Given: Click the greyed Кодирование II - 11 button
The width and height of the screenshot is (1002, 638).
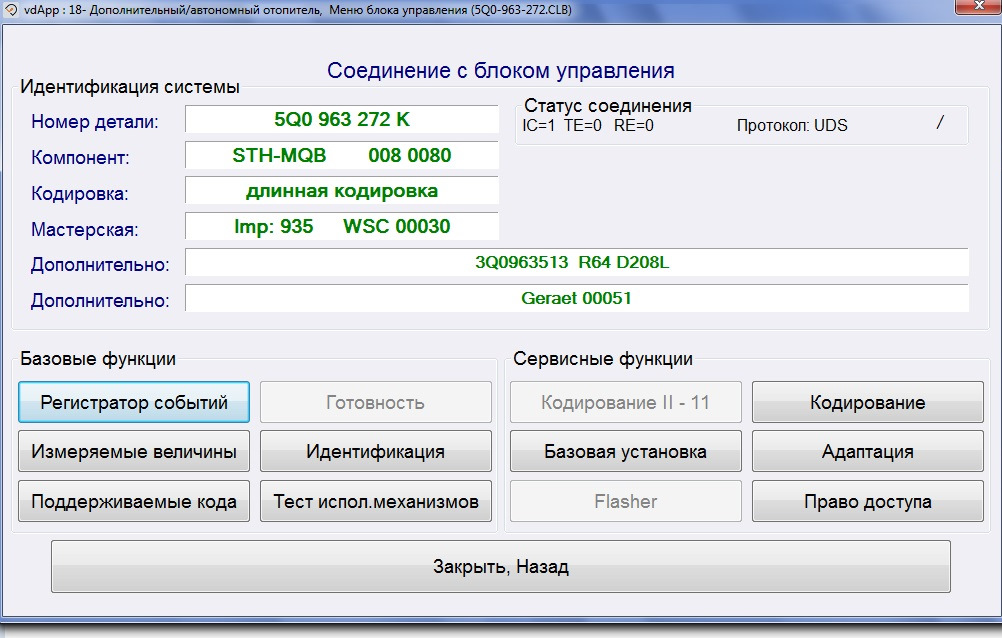Looking at the screenshot, I should tap(626, 402).
